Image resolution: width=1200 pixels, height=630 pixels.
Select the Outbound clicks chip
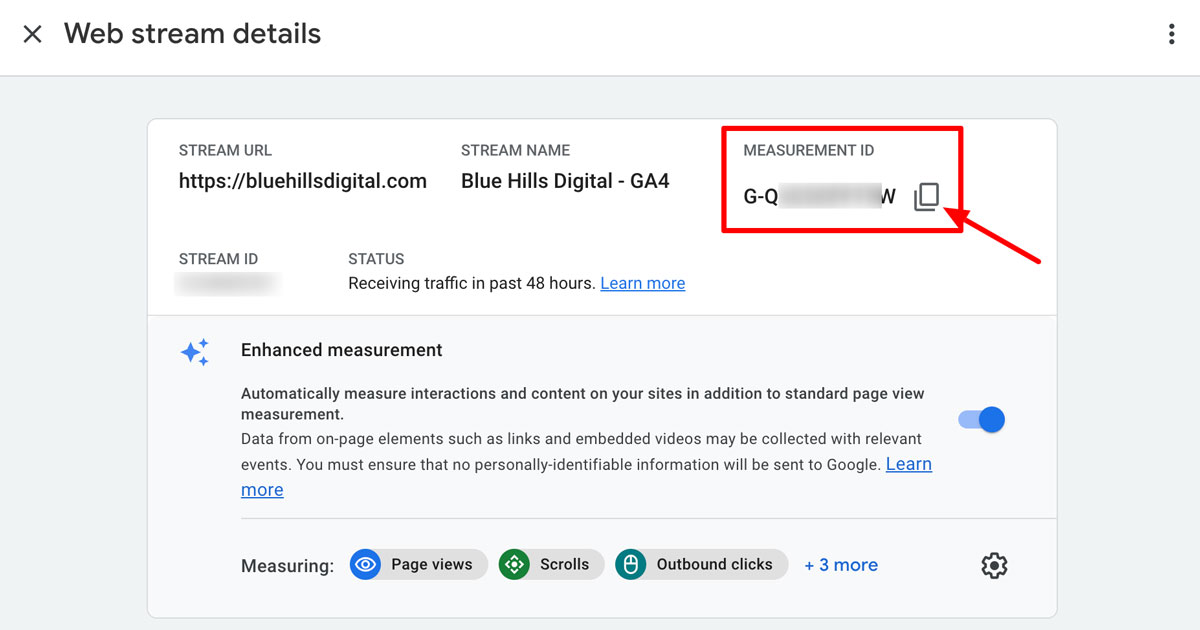(x=701, y=564)
